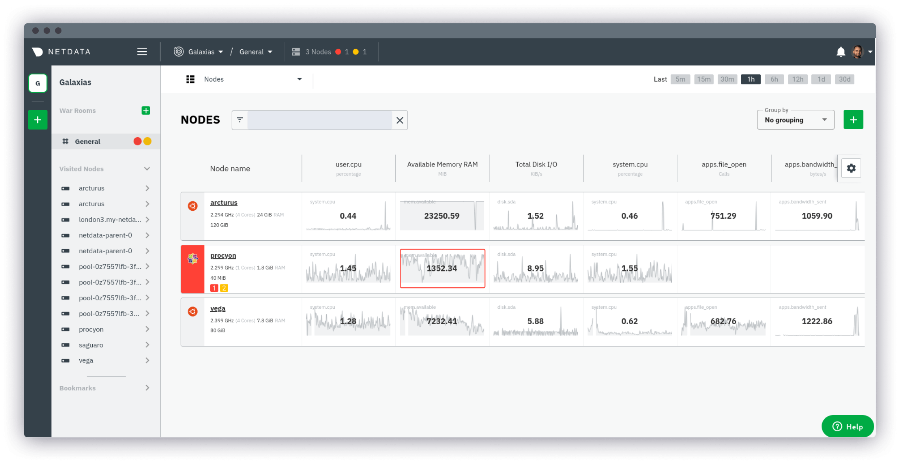Open the column settings gear icon

tap(851, 168)
